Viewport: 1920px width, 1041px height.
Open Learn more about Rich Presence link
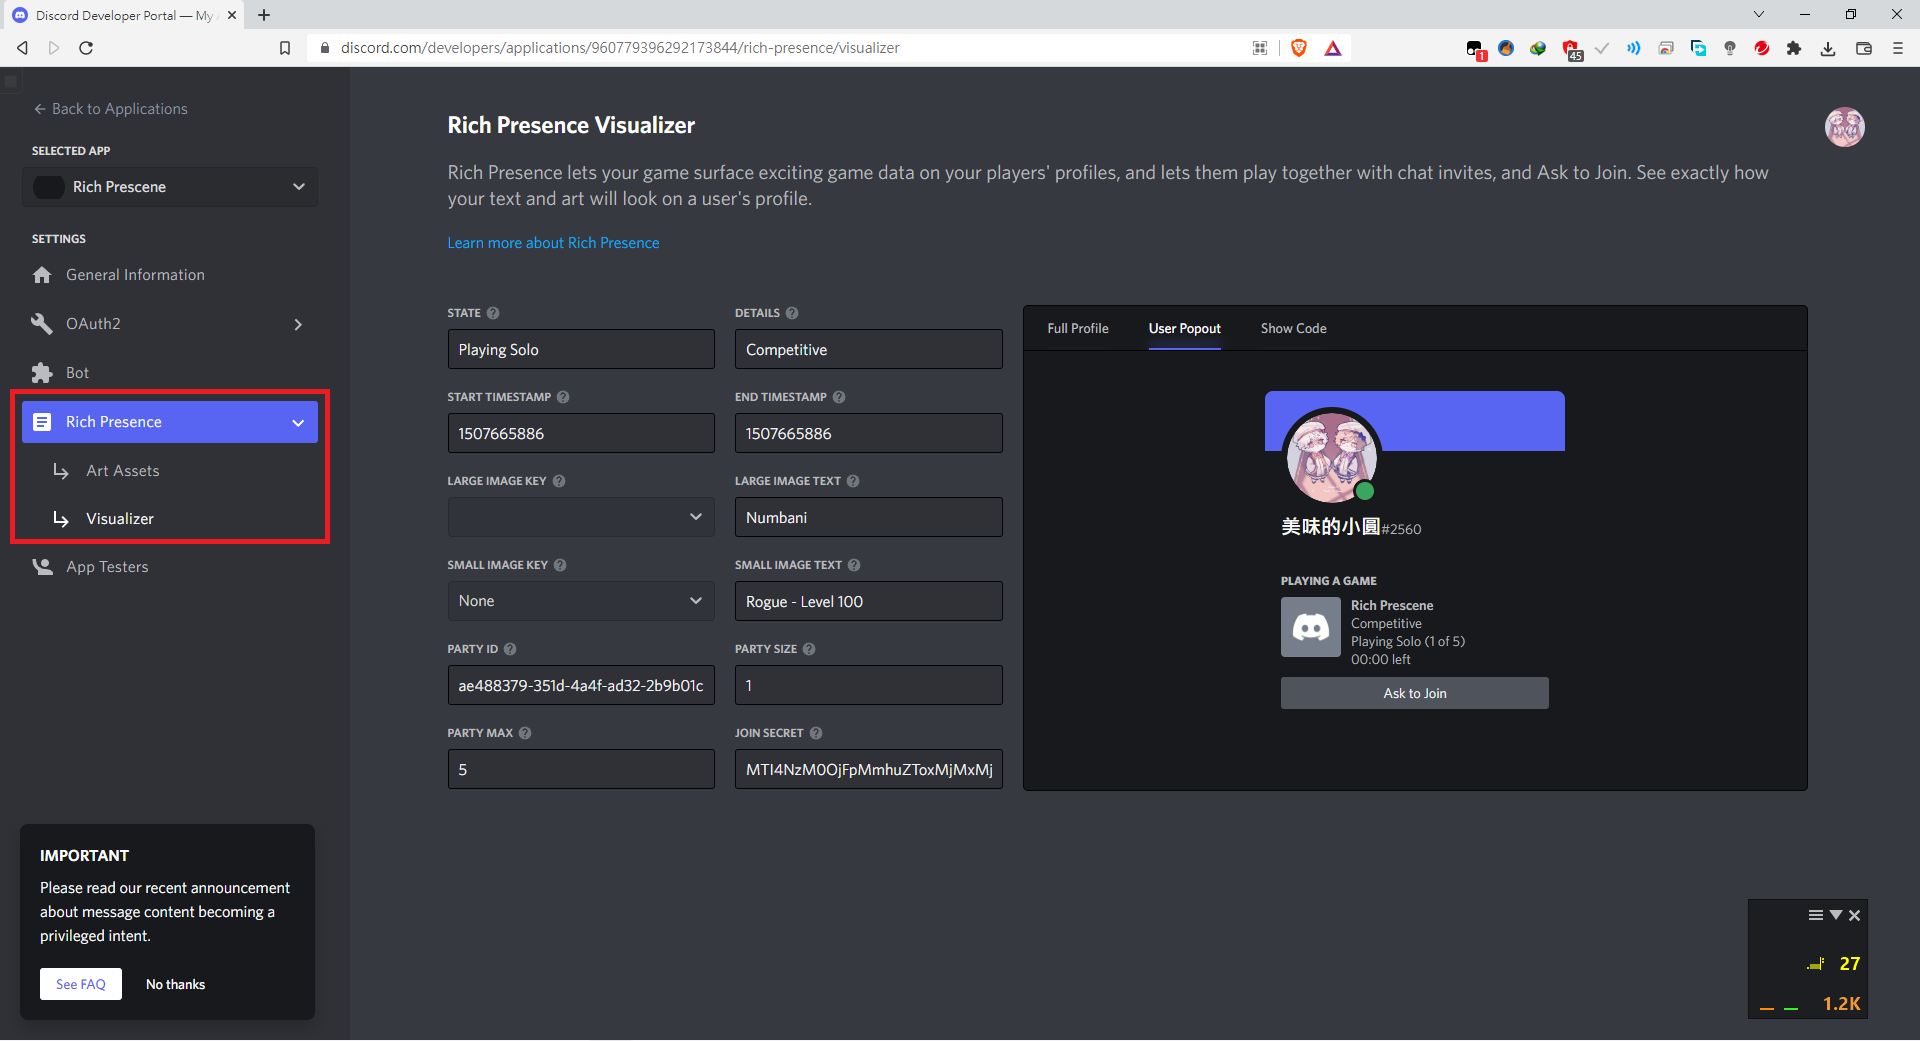click(x=553, y=242)
